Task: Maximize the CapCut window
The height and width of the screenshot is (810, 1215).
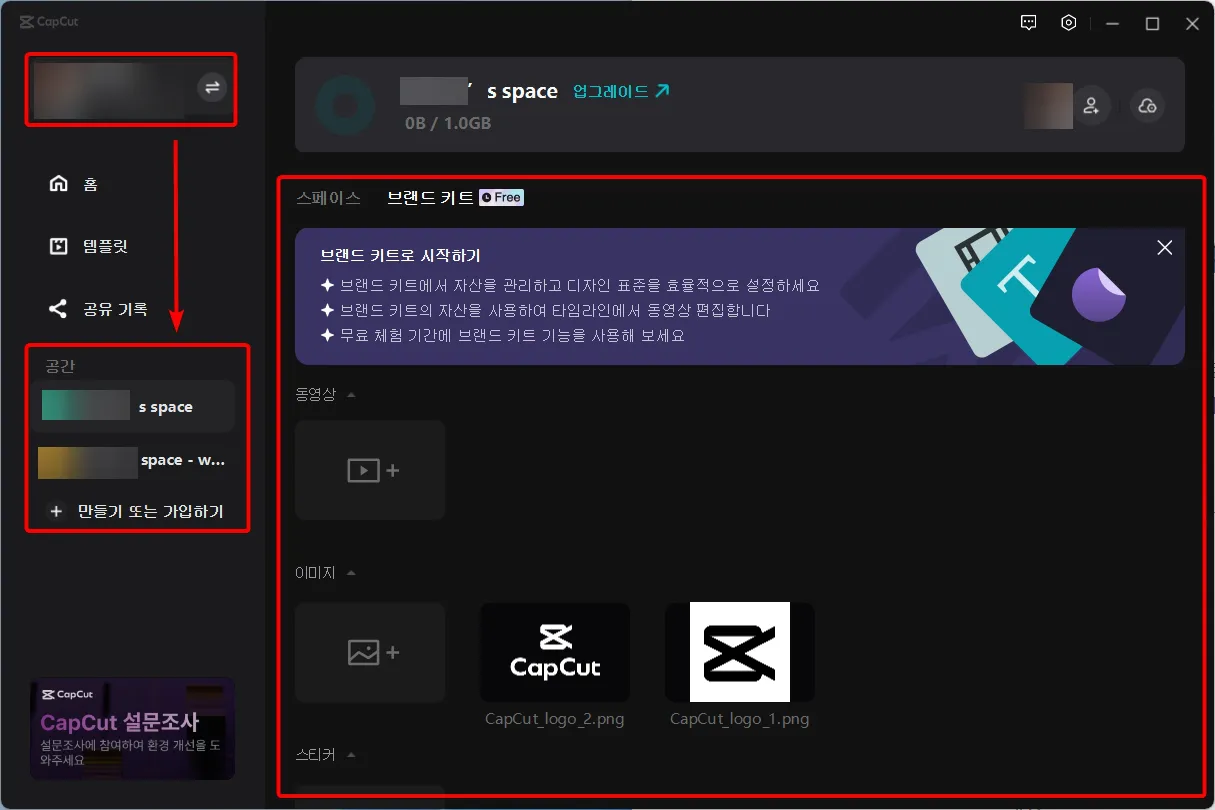Action: coord(1152,23)
